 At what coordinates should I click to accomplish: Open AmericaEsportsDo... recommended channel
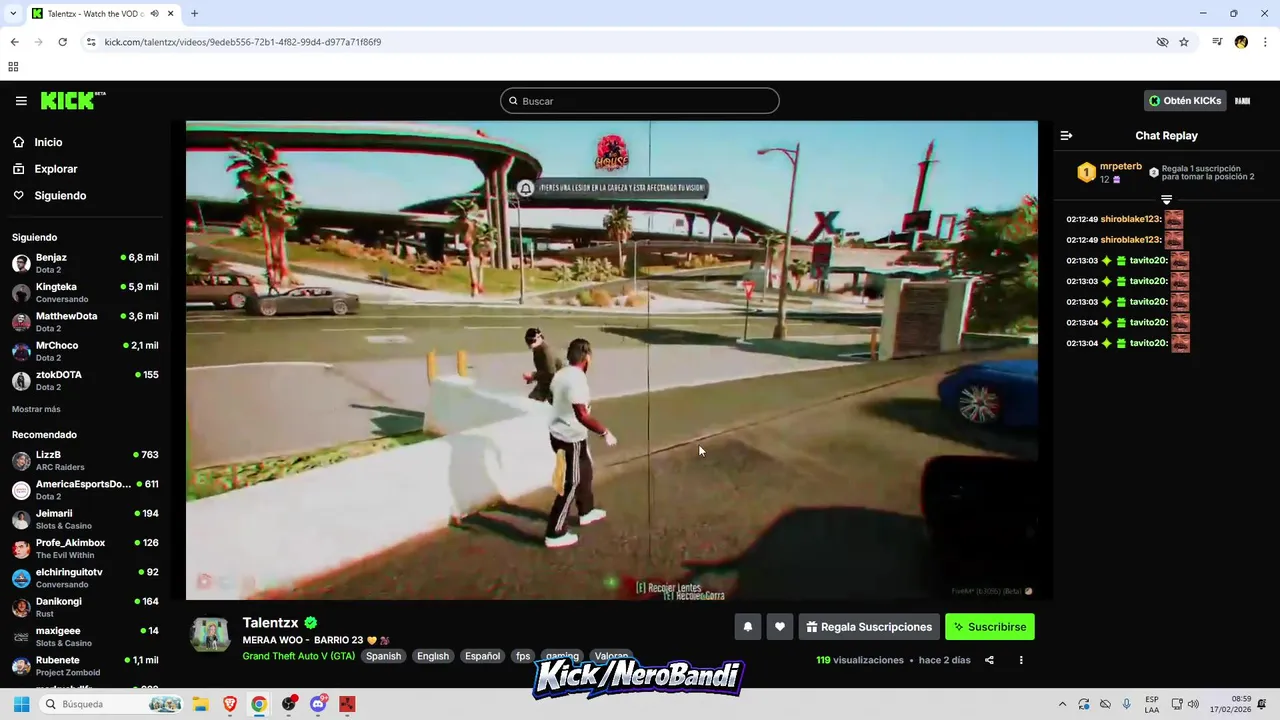pos(85,490)
